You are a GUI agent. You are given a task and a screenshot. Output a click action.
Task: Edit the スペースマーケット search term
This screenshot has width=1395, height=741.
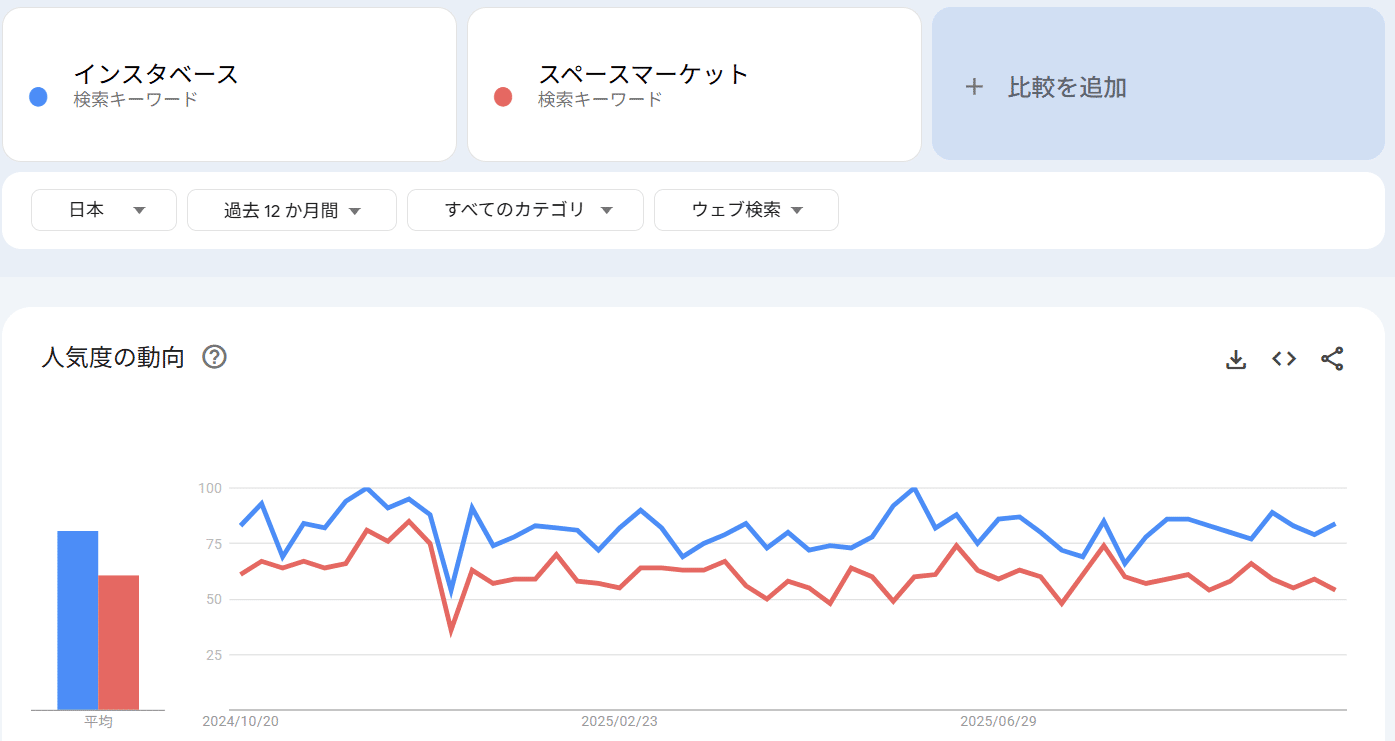tap(643, 74)
